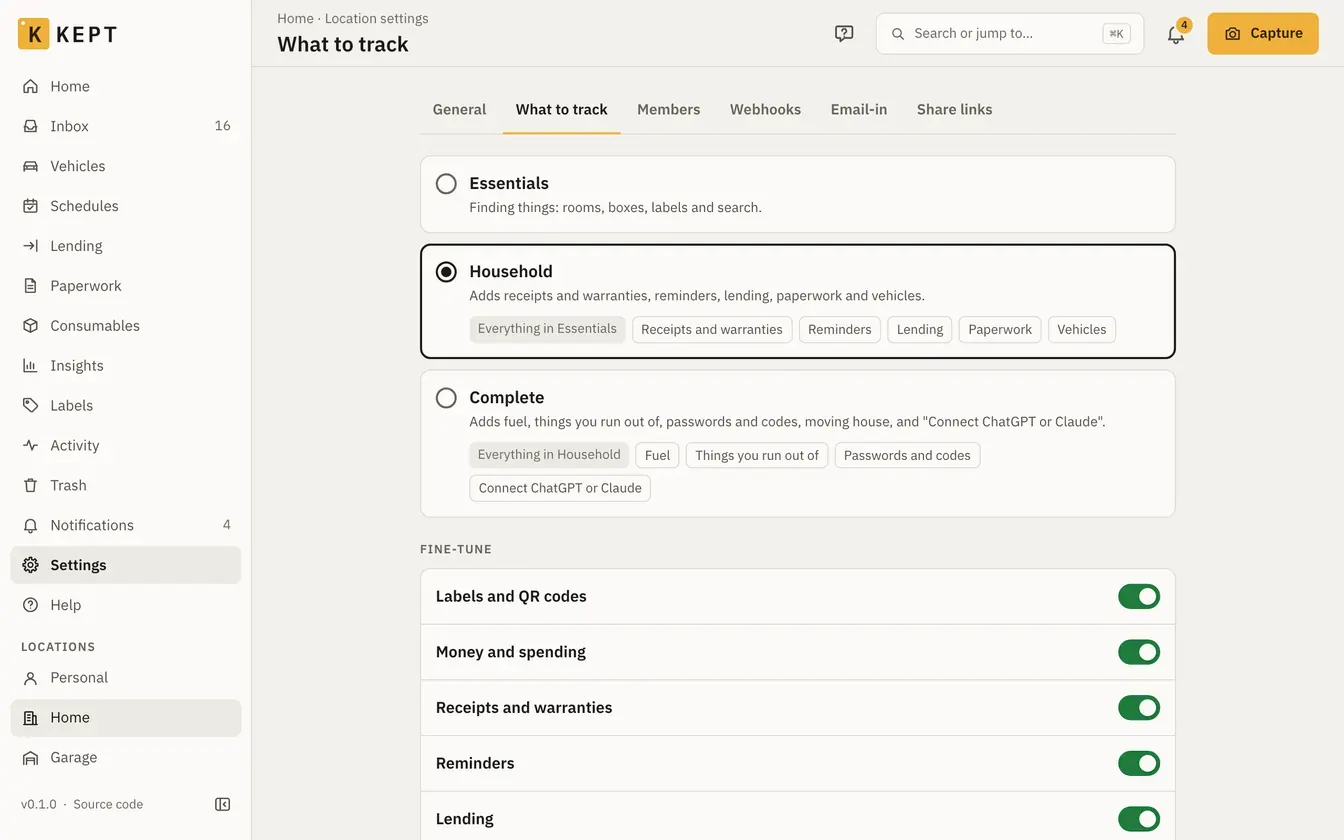This screenshot has height=840, width=1344.
Task: Open Help via question mark icon
Action: (x=31, y=605)
